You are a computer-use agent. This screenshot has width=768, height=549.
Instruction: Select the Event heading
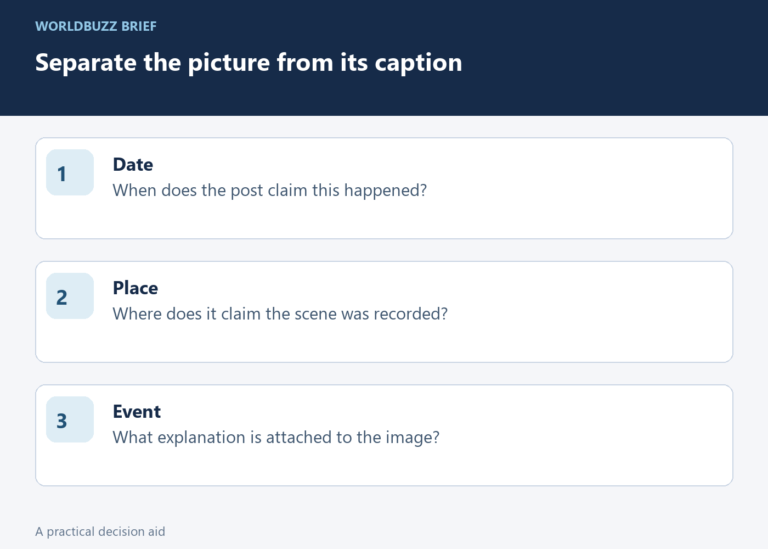[x=137, y=411]
